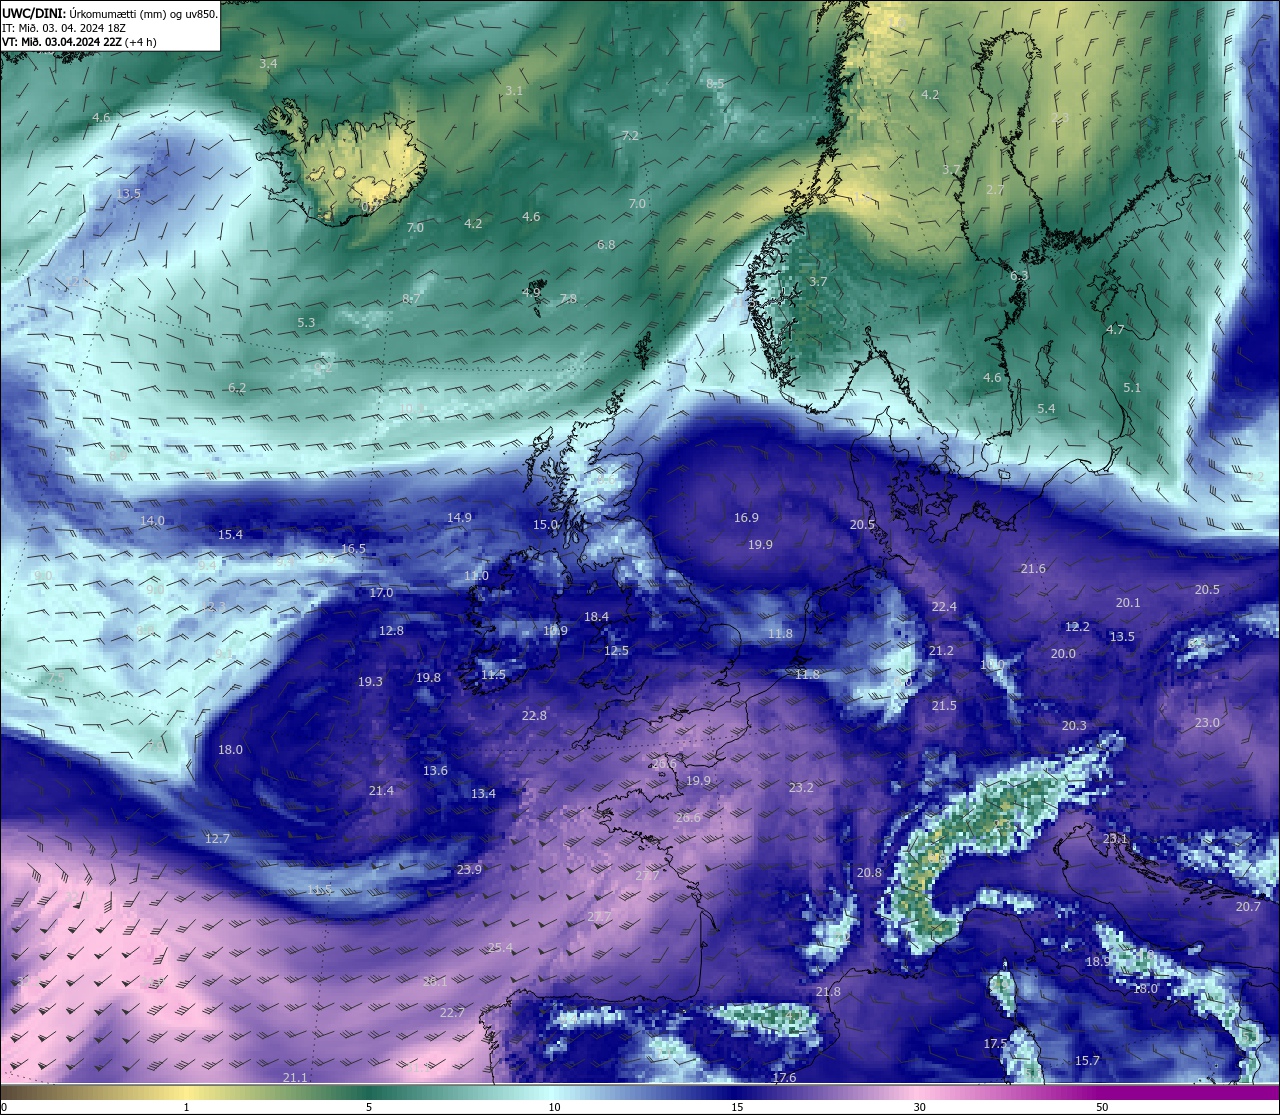
Task: Click the 3.4 value near the top-left
Action: click(x=268, y=64)
